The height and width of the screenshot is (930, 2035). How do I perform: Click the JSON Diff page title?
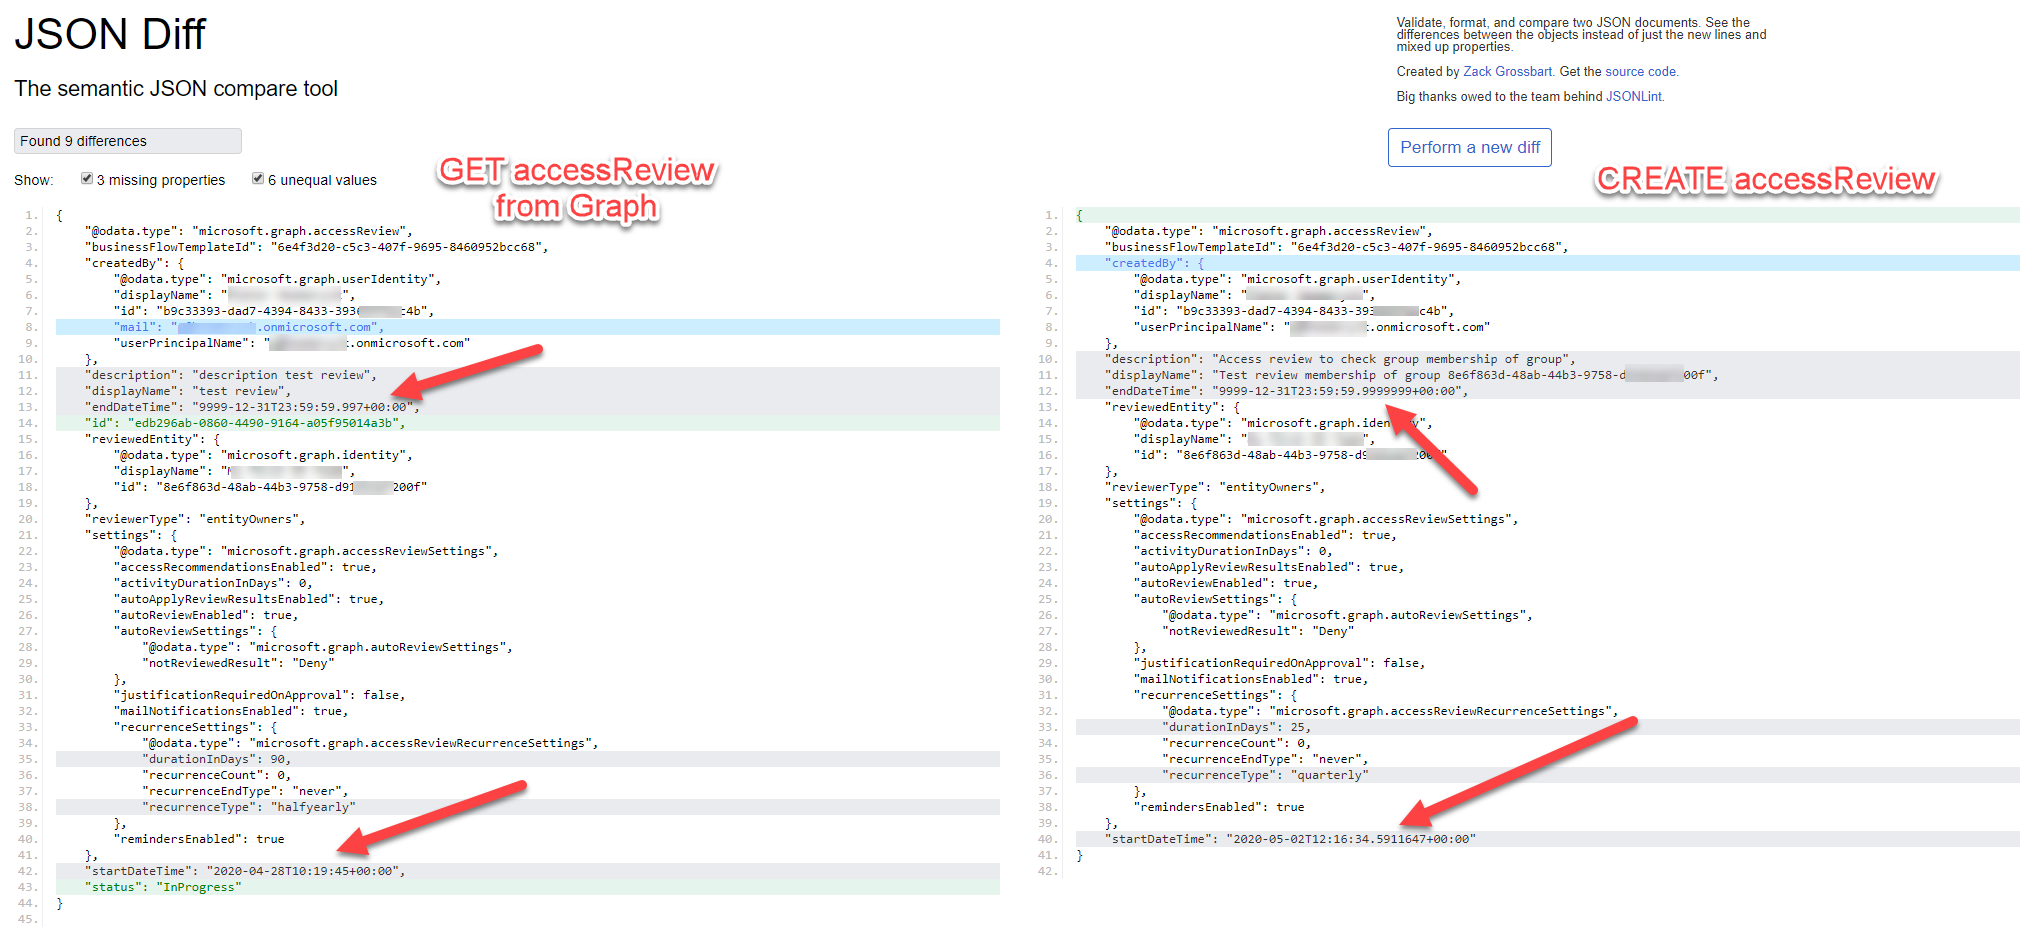(x=110, y=34)
